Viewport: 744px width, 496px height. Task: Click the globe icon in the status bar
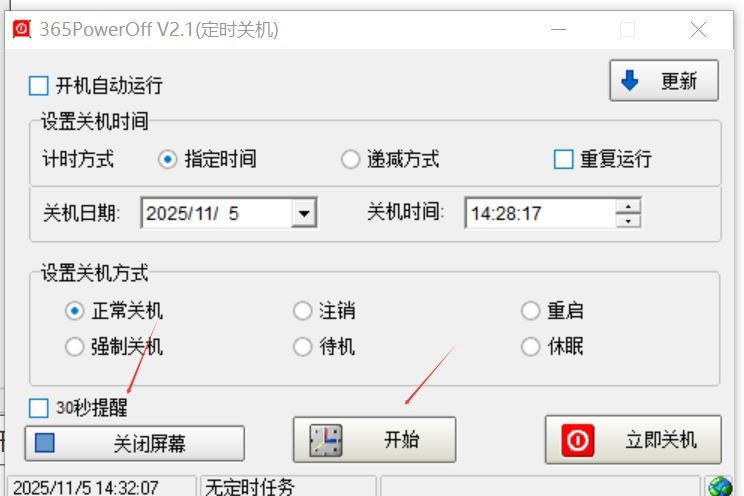click(x=720, y=487)
